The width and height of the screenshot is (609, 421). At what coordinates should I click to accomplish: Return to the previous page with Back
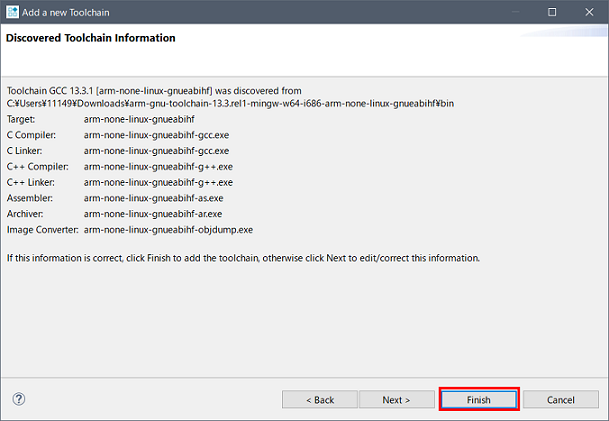click(321, 400)
